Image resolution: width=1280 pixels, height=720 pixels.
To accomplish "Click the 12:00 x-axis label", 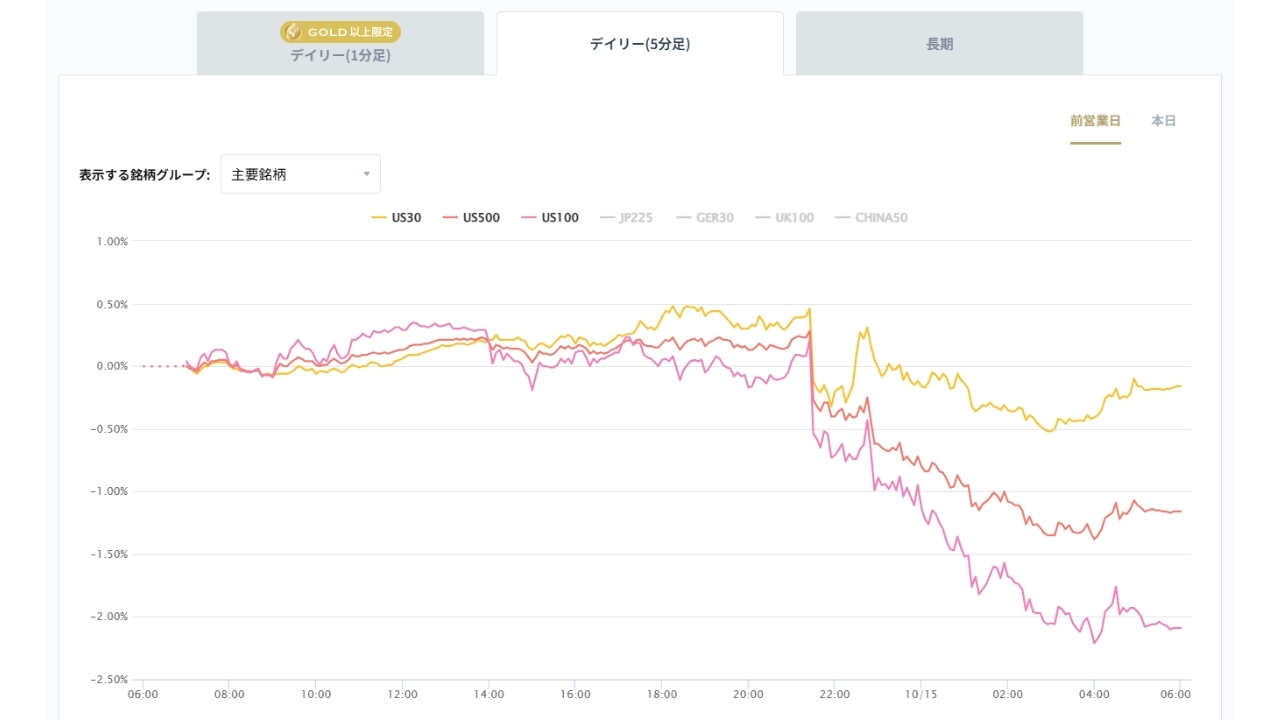I will [402, 694].
